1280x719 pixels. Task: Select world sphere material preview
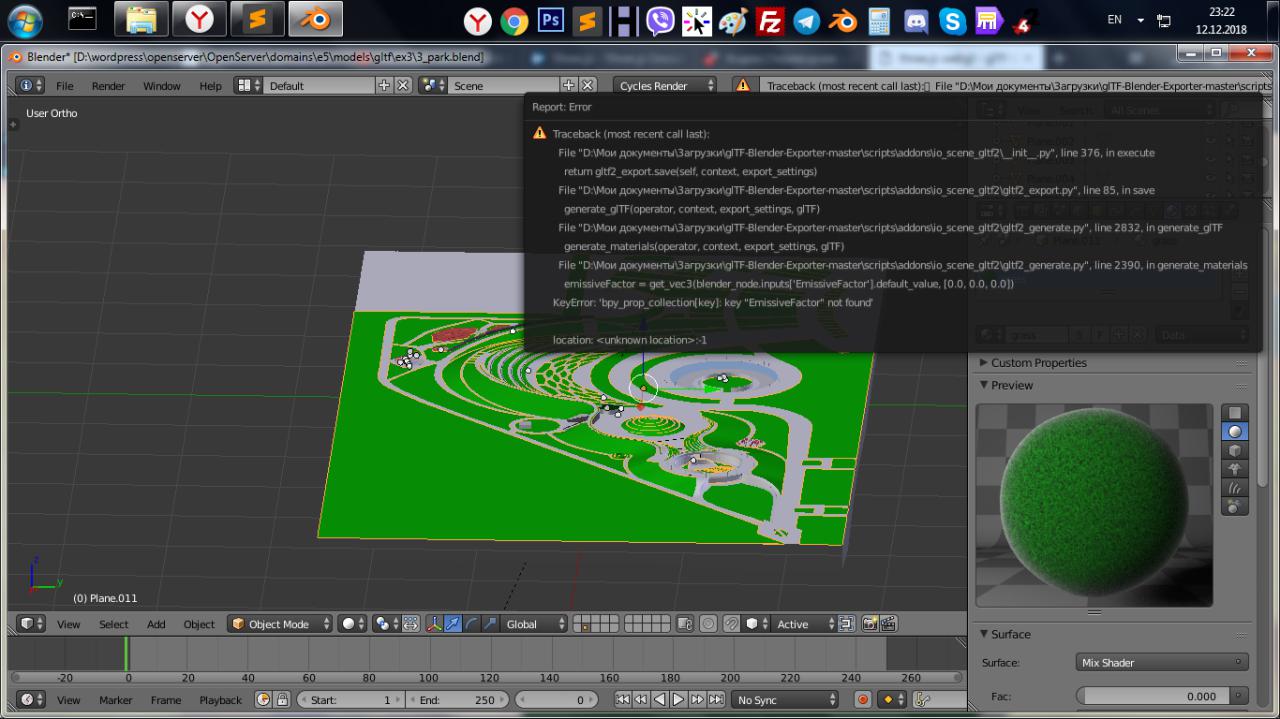tap(1235, 507)
